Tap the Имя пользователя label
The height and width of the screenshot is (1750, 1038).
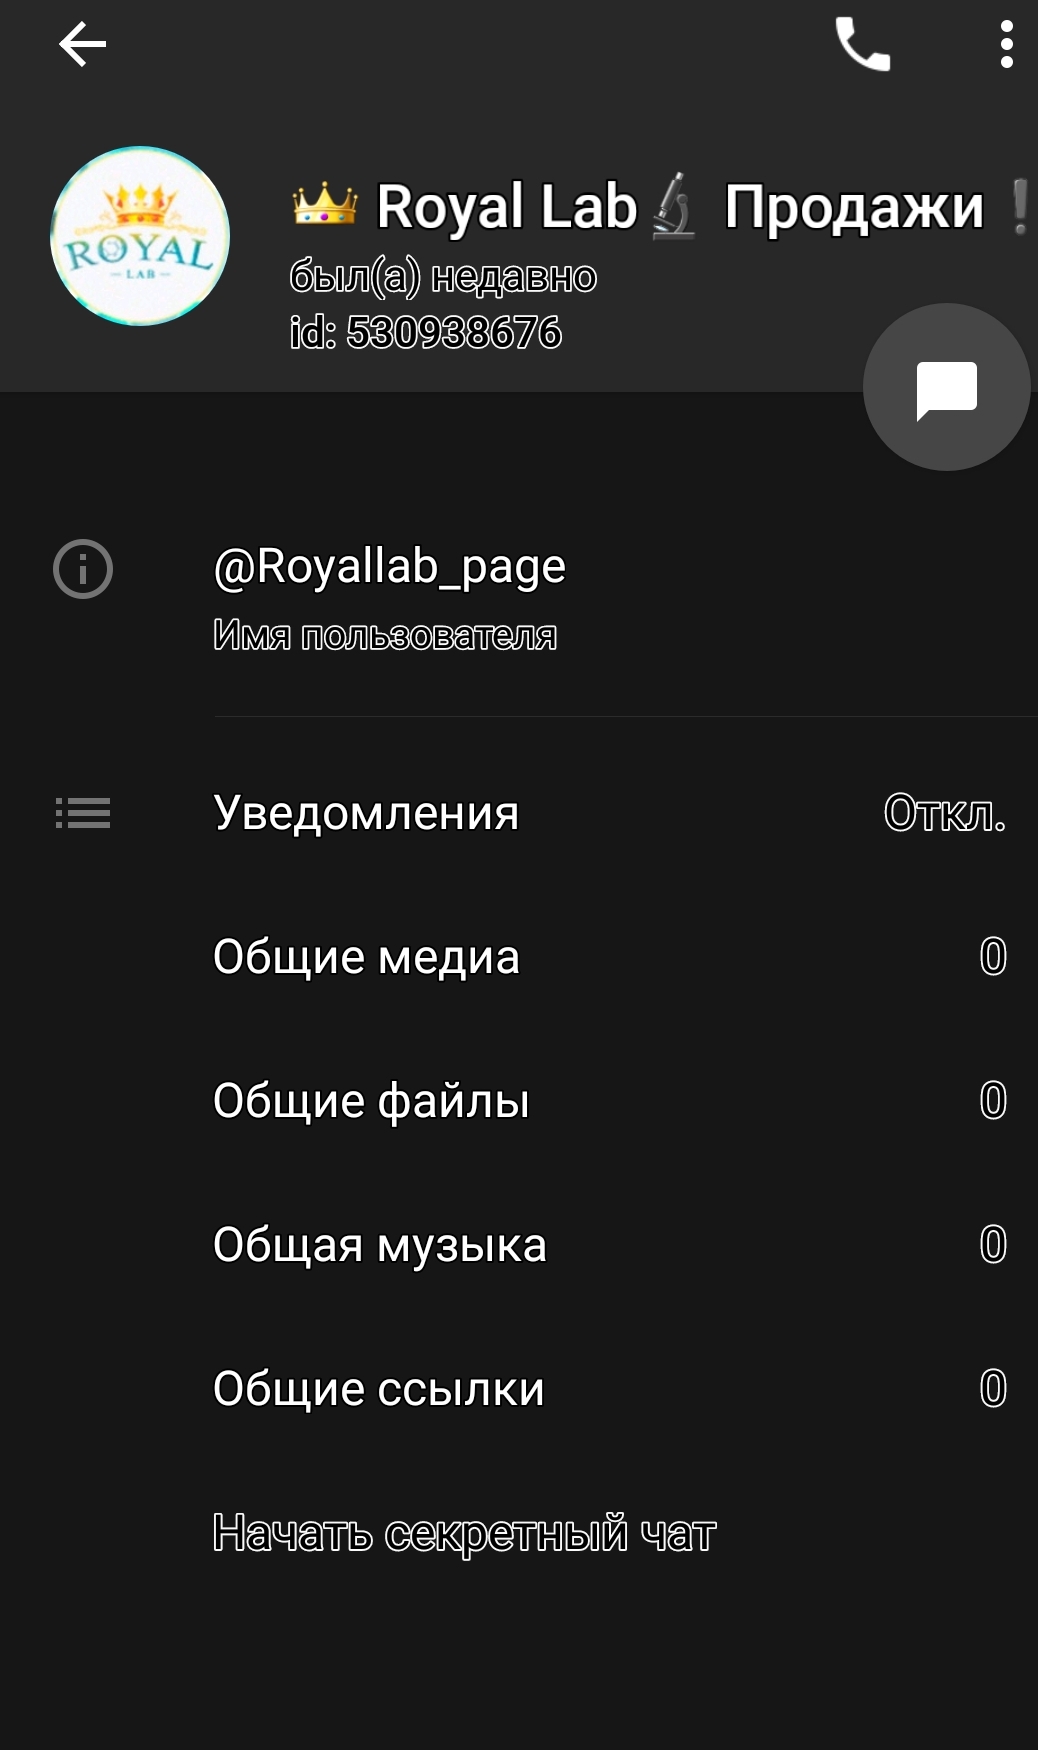385,635
